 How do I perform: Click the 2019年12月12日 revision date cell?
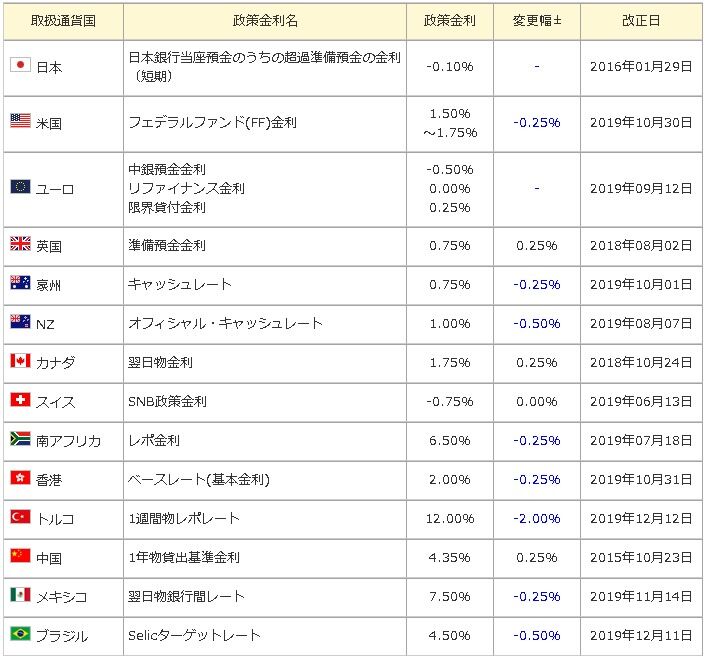[641, 518]
